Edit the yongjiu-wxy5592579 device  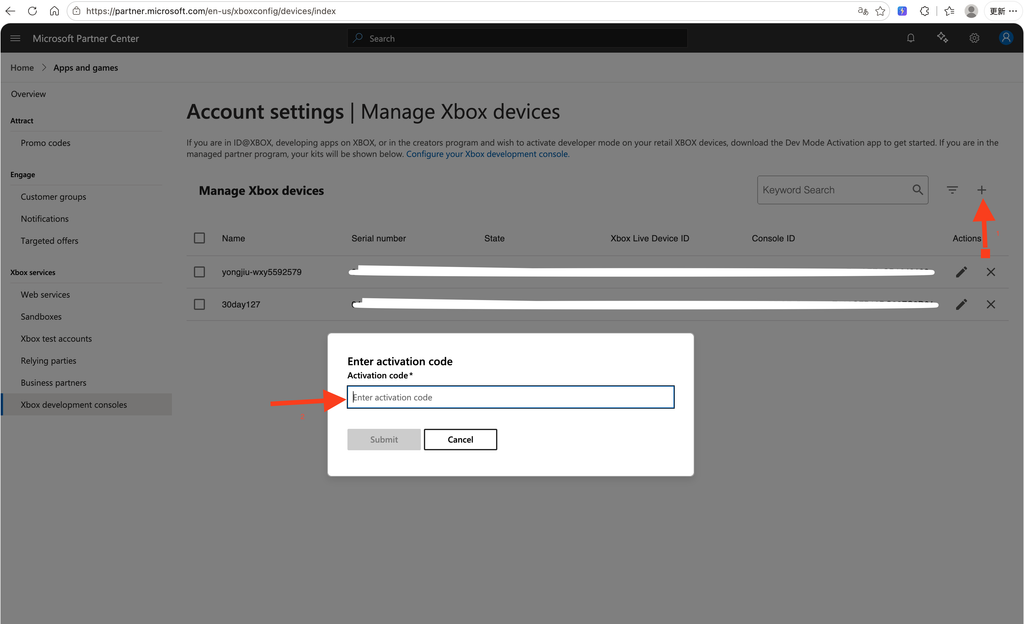961,272
